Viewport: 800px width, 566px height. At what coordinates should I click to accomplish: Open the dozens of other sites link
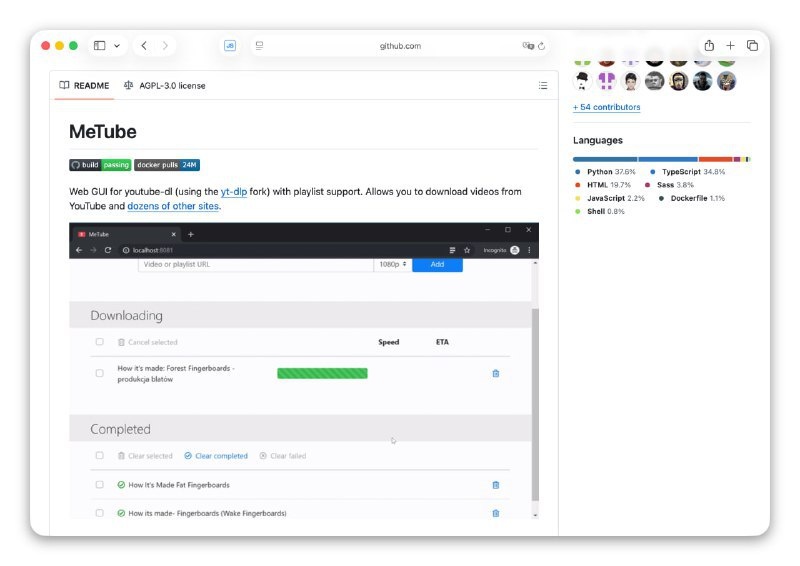173,206
